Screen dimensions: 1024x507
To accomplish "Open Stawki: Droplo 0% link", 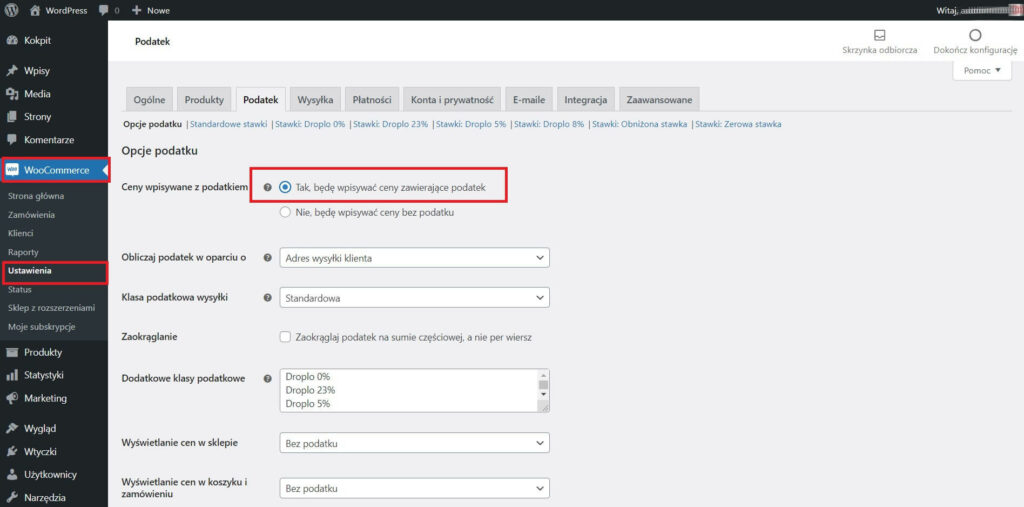I will [x=310, y=124].
